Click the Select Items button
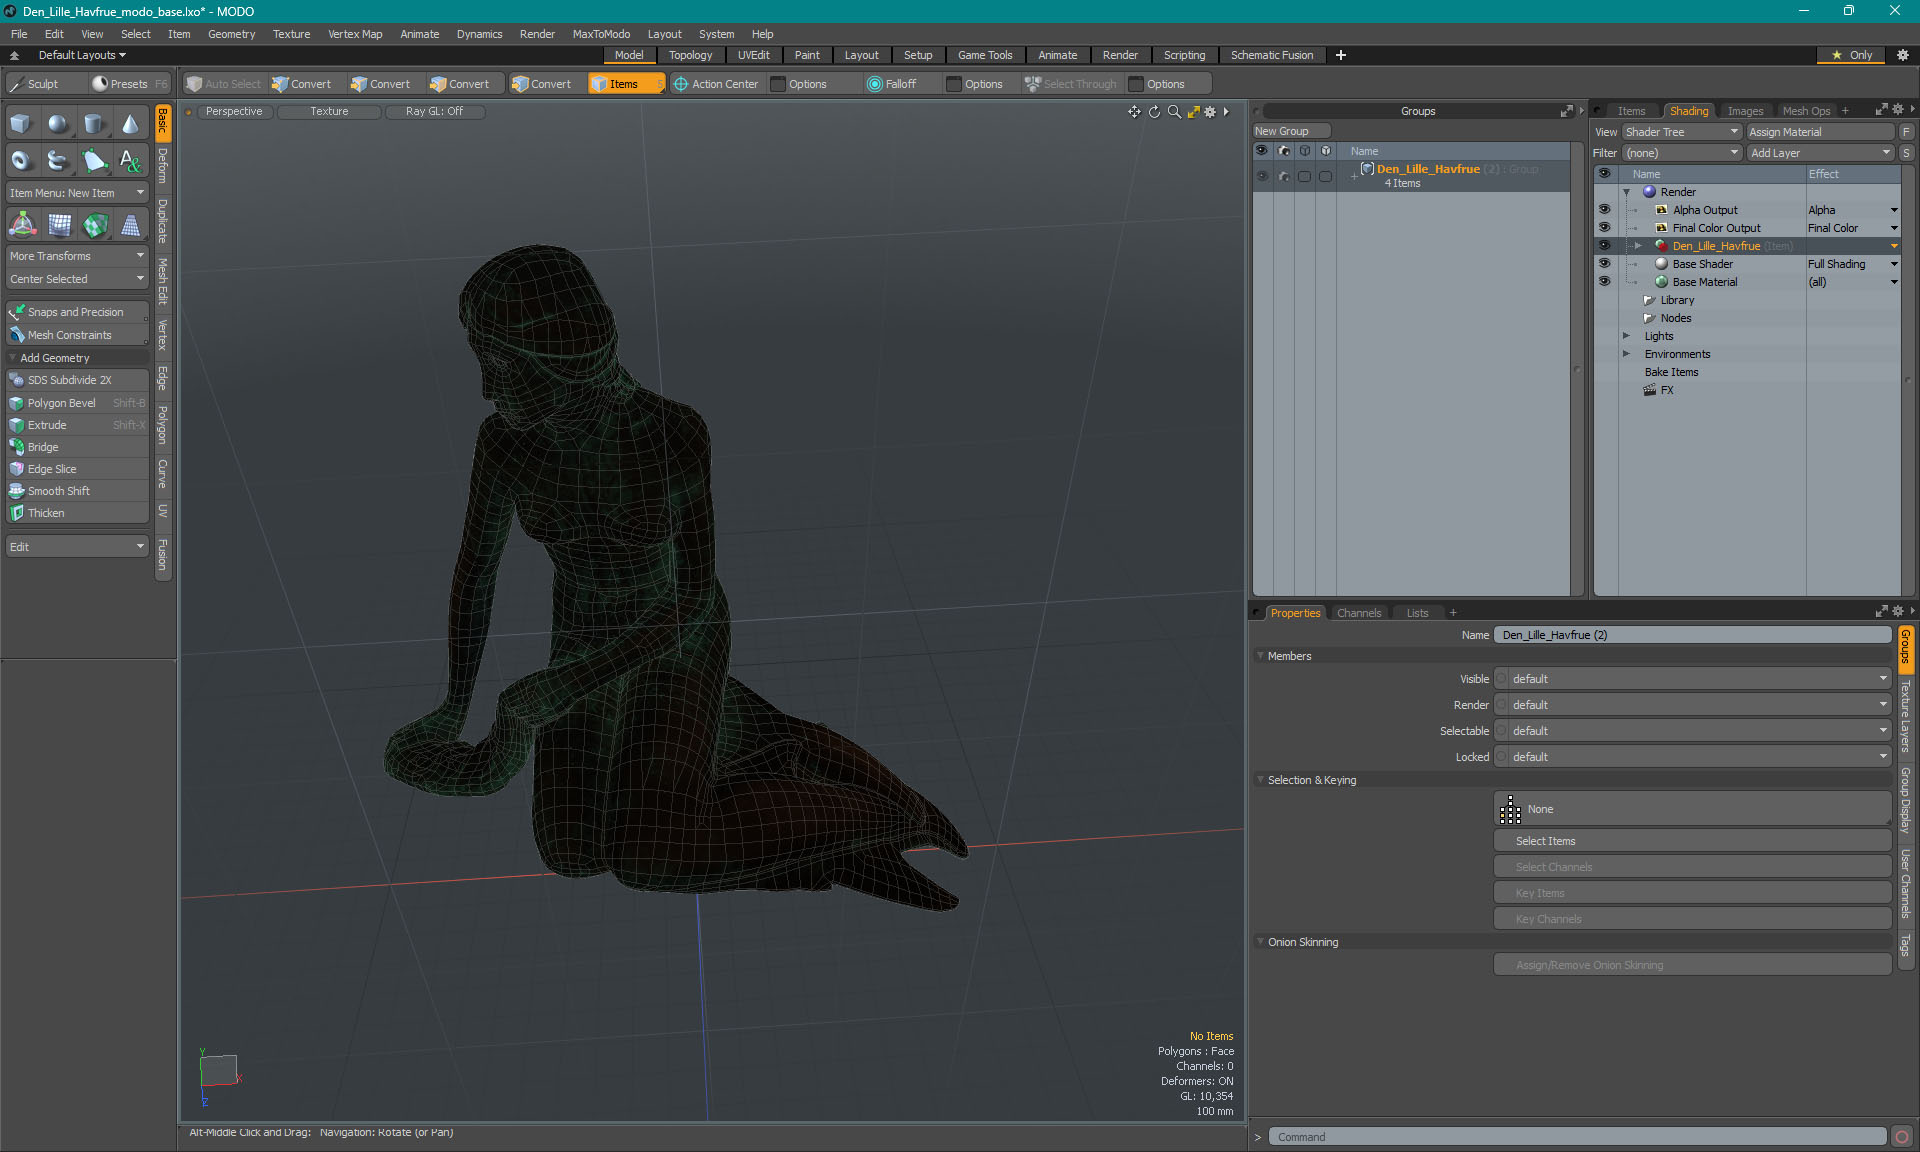 point(1692,841)
